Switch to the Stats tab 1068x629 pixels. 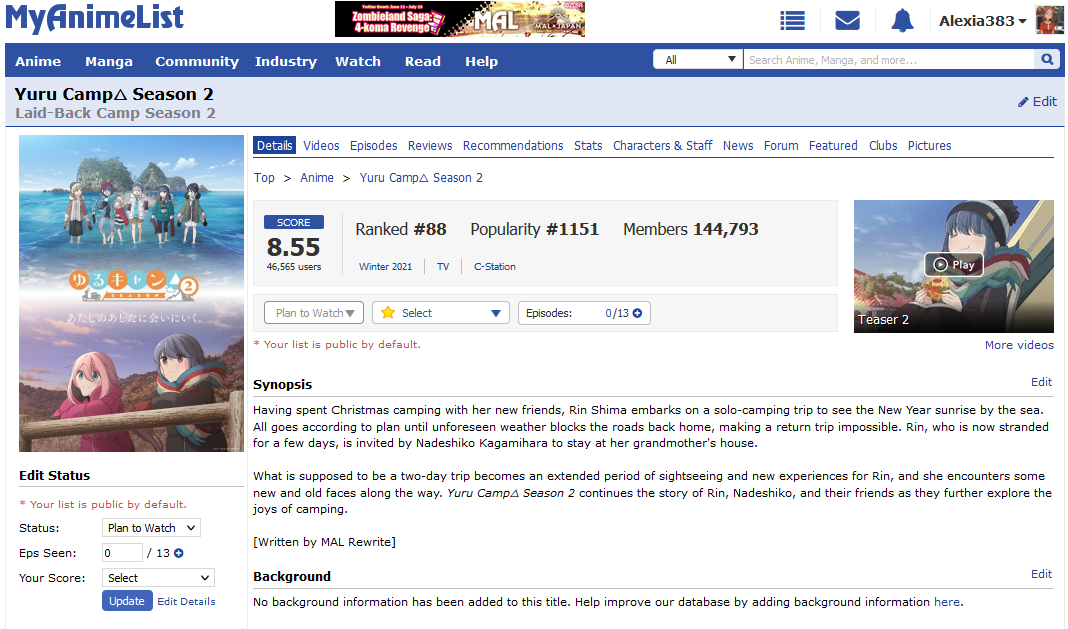(588, 145)
